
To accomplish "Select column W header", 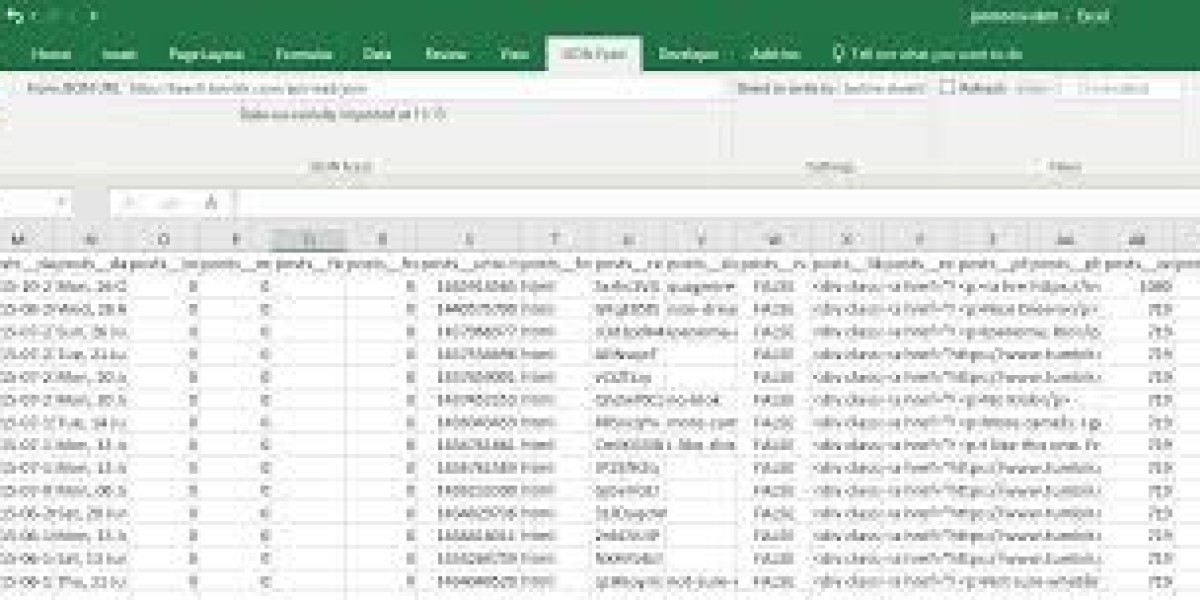I will click(x=774, y=241).
